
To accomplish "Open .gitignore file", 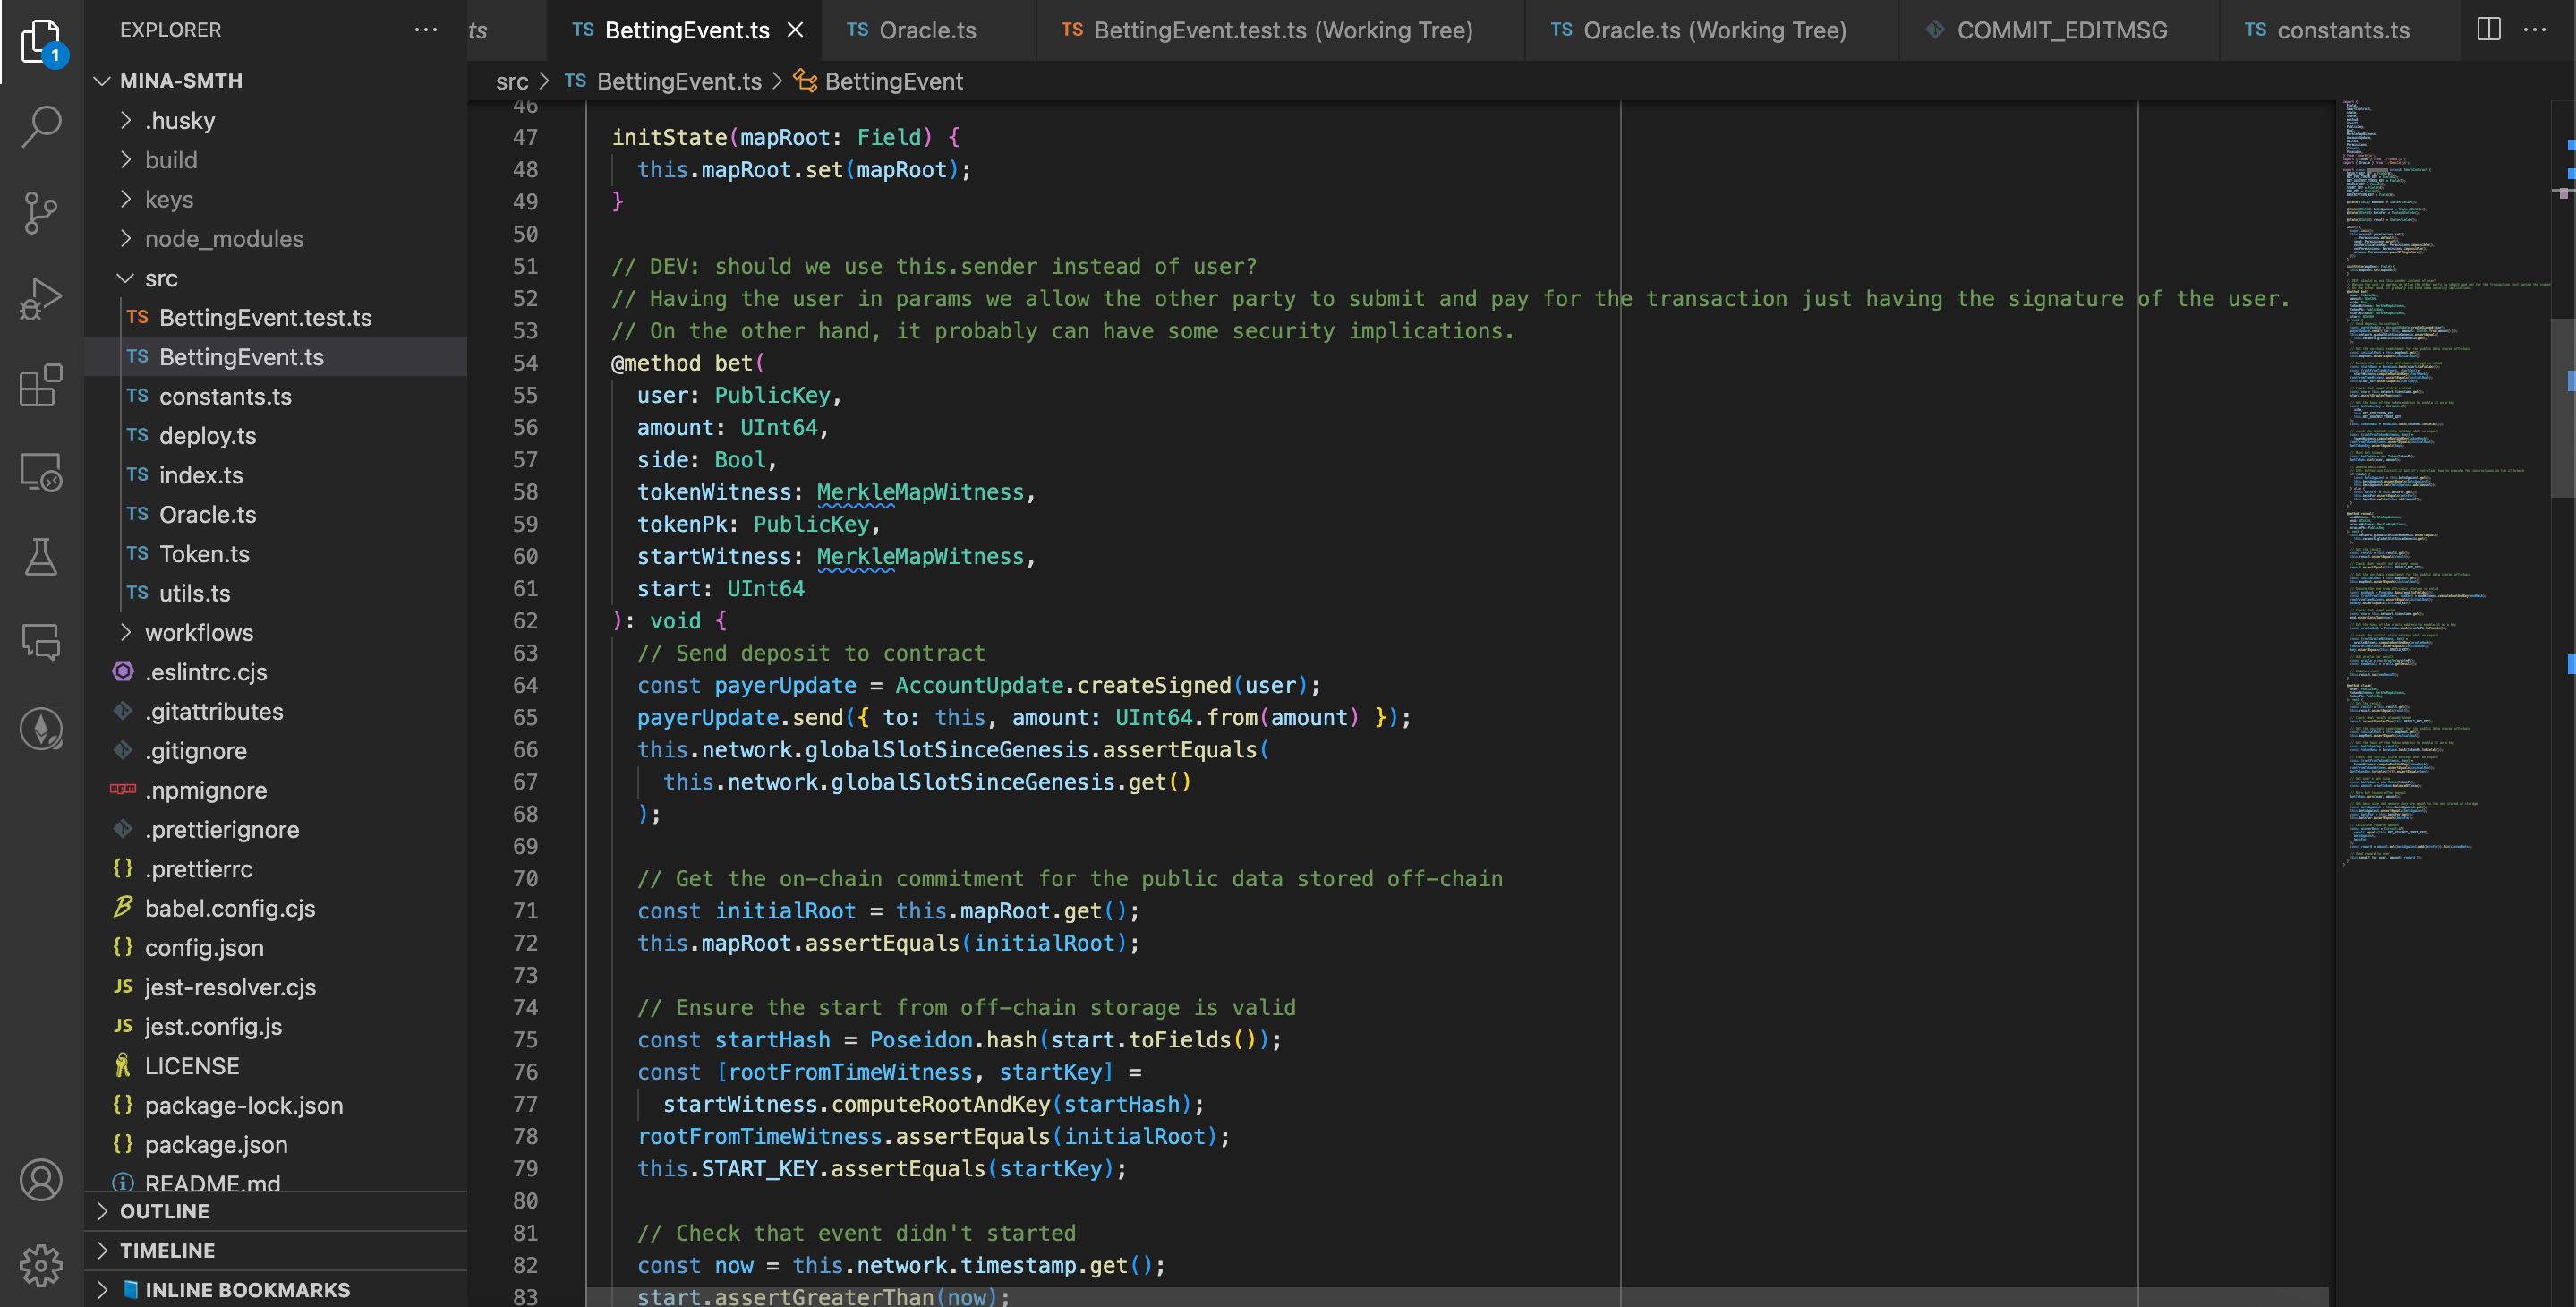I will (275, 750).
